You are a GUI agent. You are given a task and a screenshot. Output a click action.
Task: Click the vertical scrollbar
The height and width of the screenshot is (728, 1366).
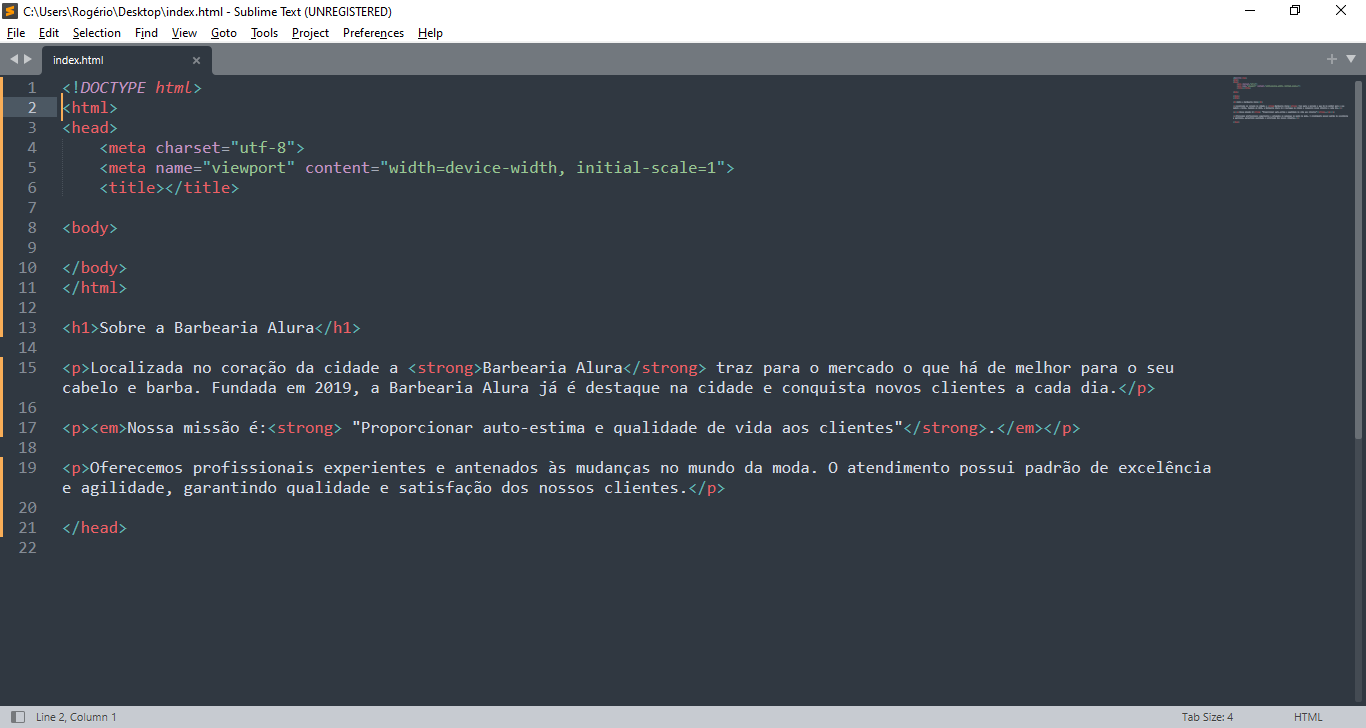(1359, 258)
